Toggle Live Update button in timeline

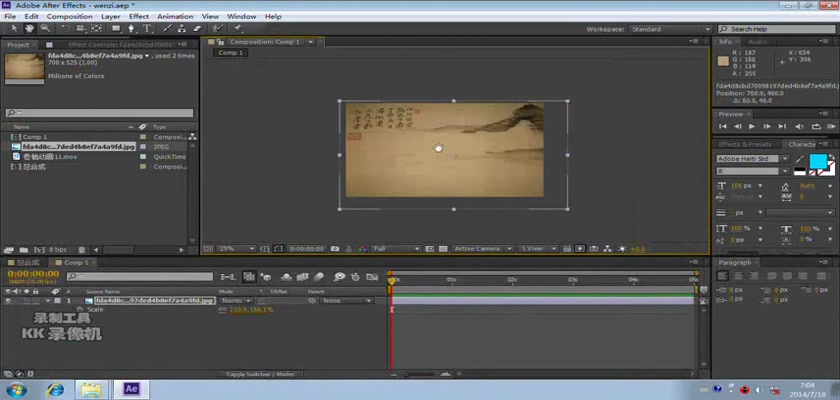(x=249, y=277)
